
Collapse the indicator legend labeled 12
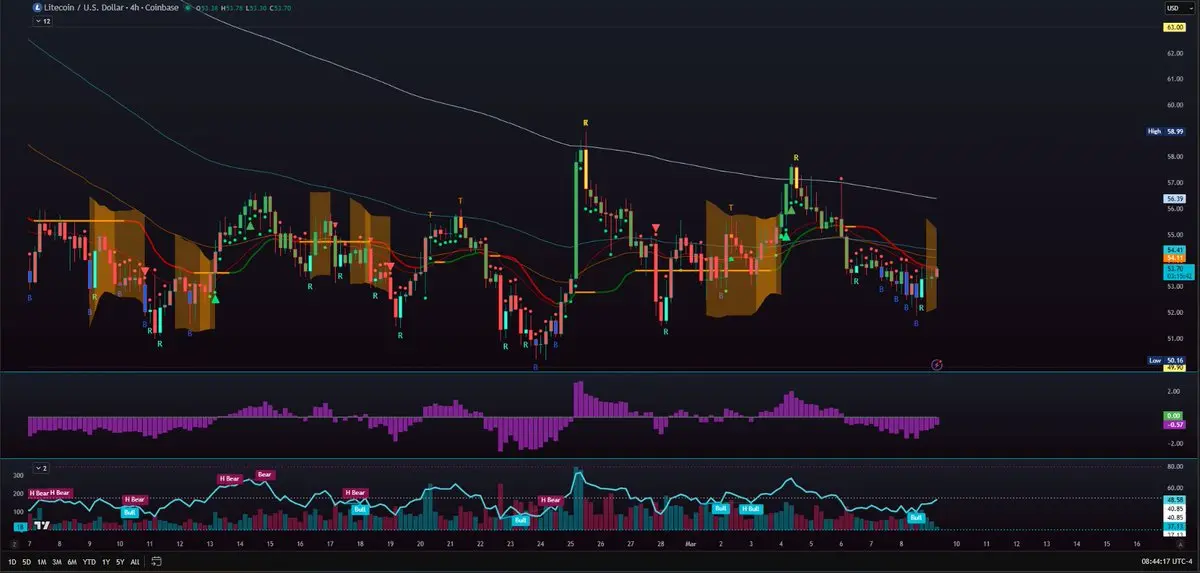tap(41, 21)
